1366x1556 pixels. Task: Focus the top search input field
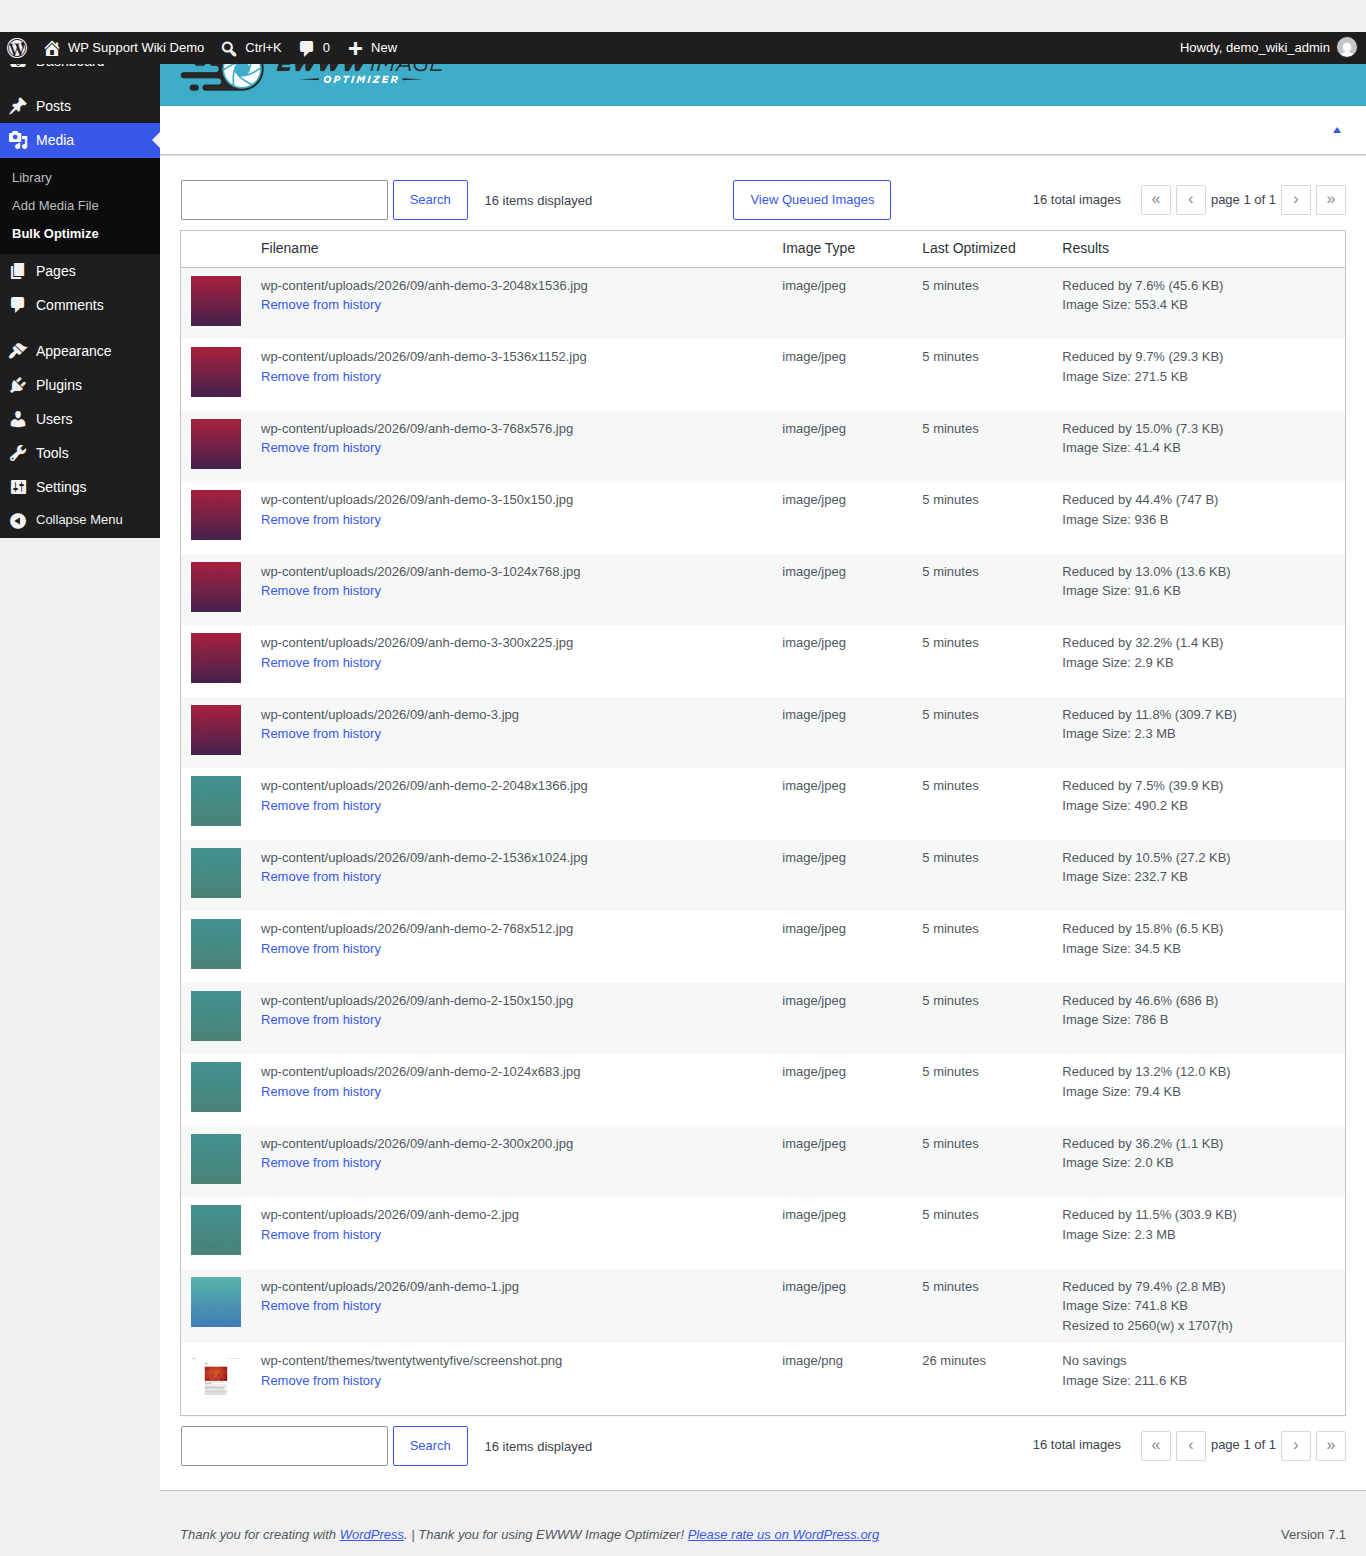click(x=284, y=200)
